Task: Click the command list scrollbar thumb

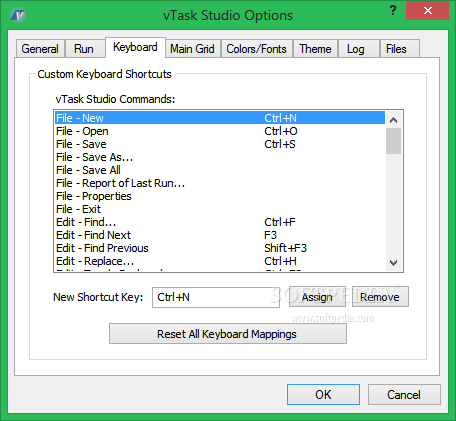Action: [x=394, y=141]
